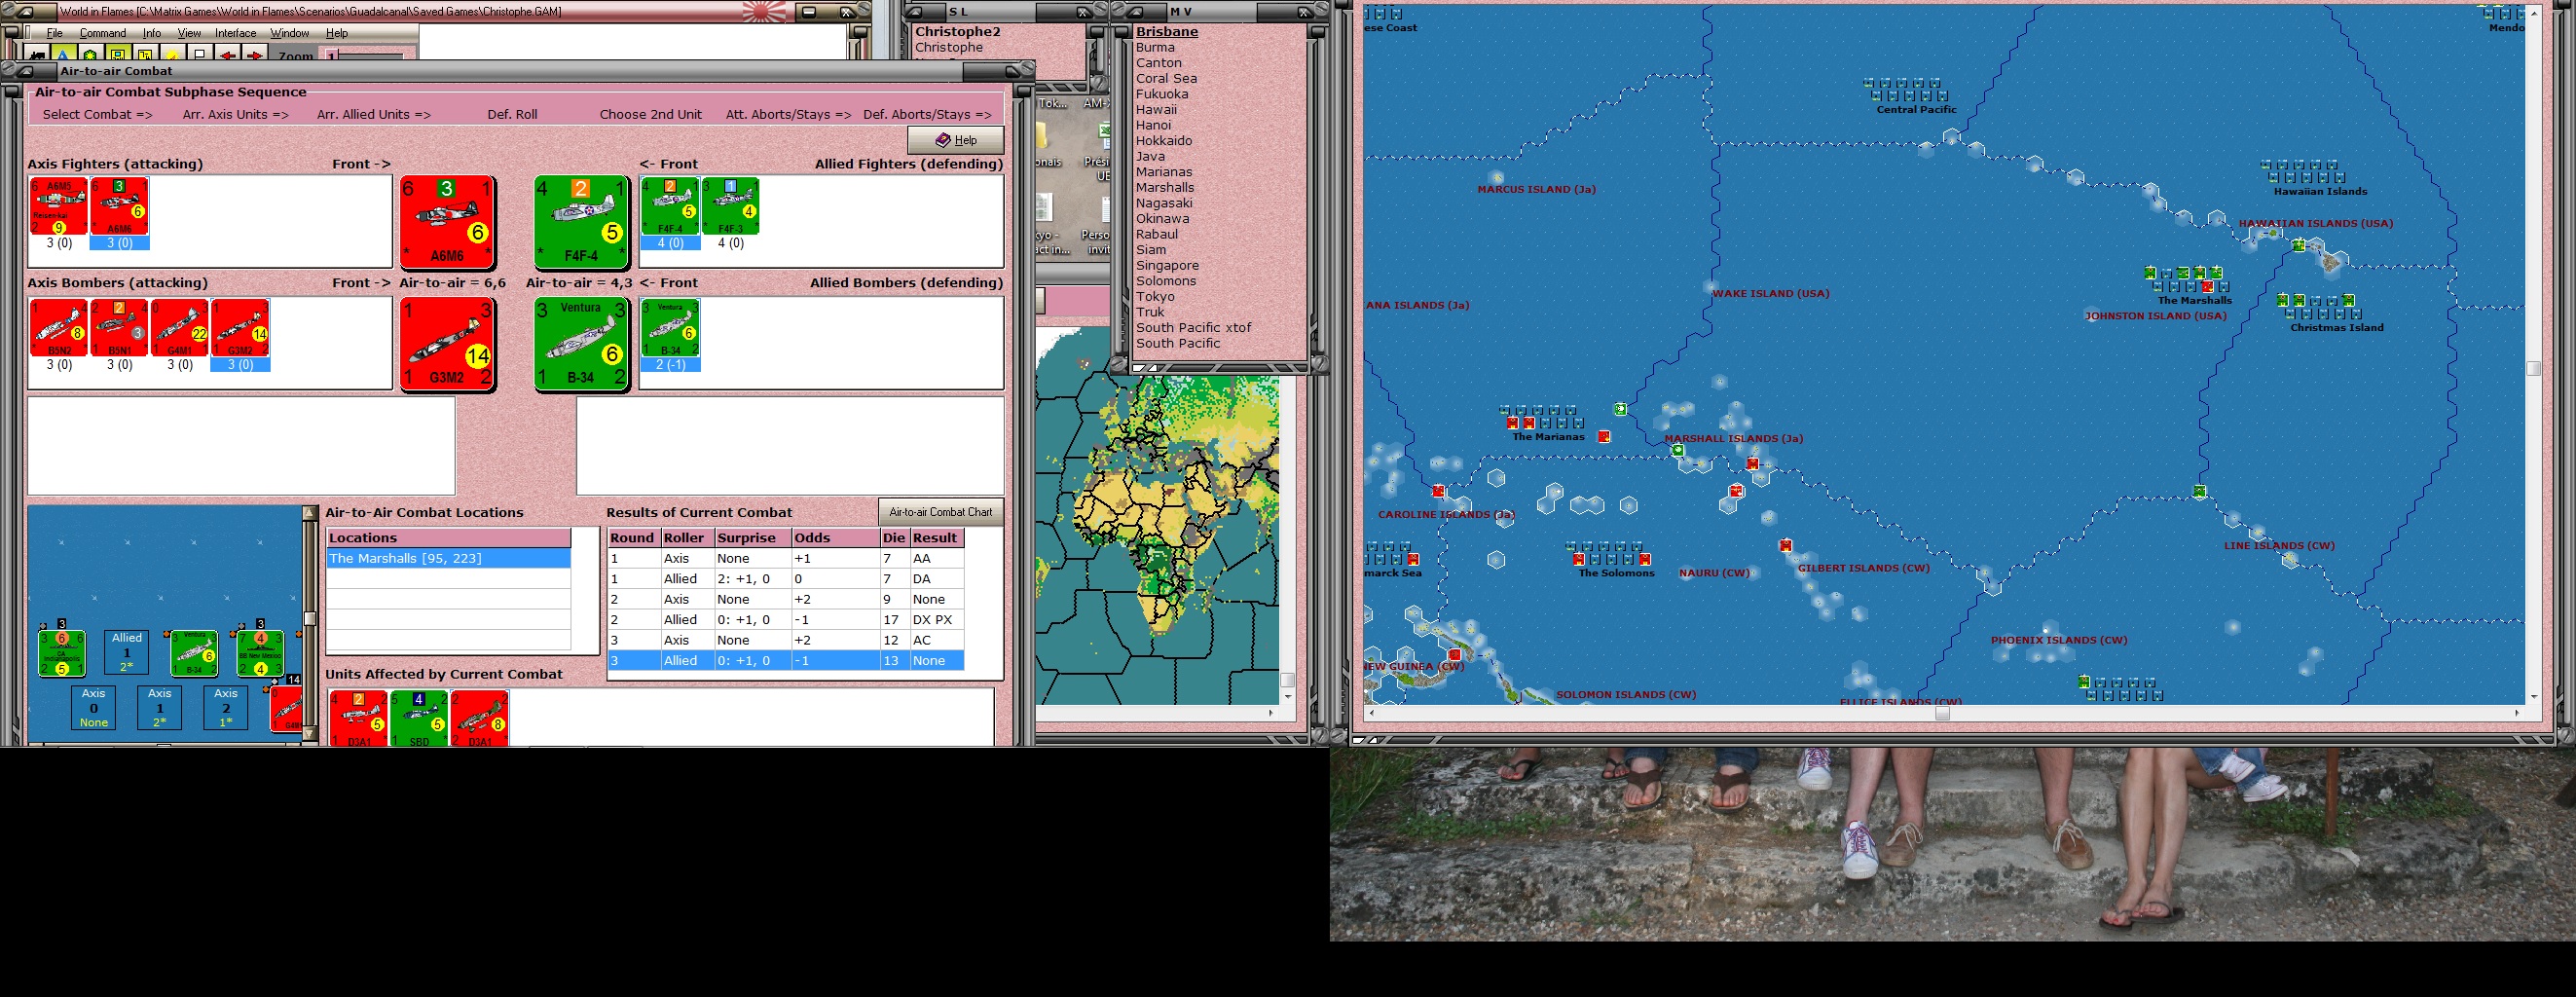This screenshot has width=2576, height=997.
Task: Select Marshalls in the M V list
Action: tap(1165, 187)
